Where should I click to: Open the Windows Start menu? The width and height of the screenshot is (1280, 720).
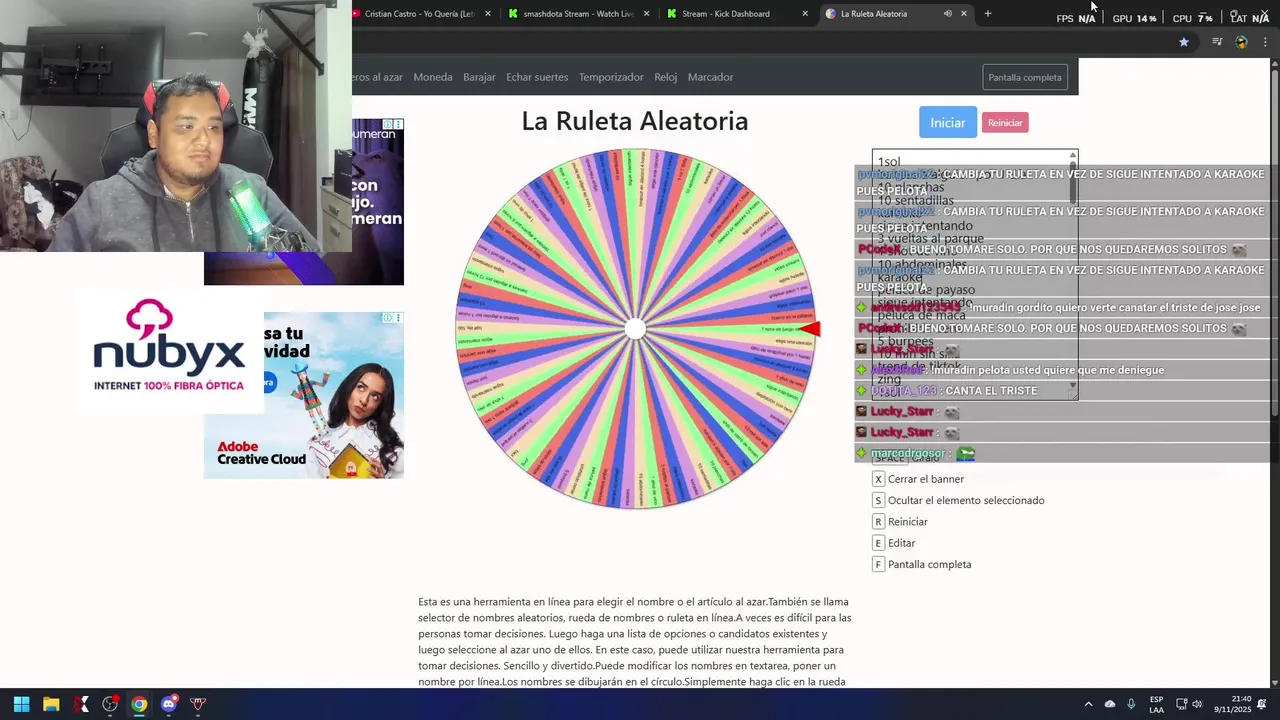click(x=21, y=704)
